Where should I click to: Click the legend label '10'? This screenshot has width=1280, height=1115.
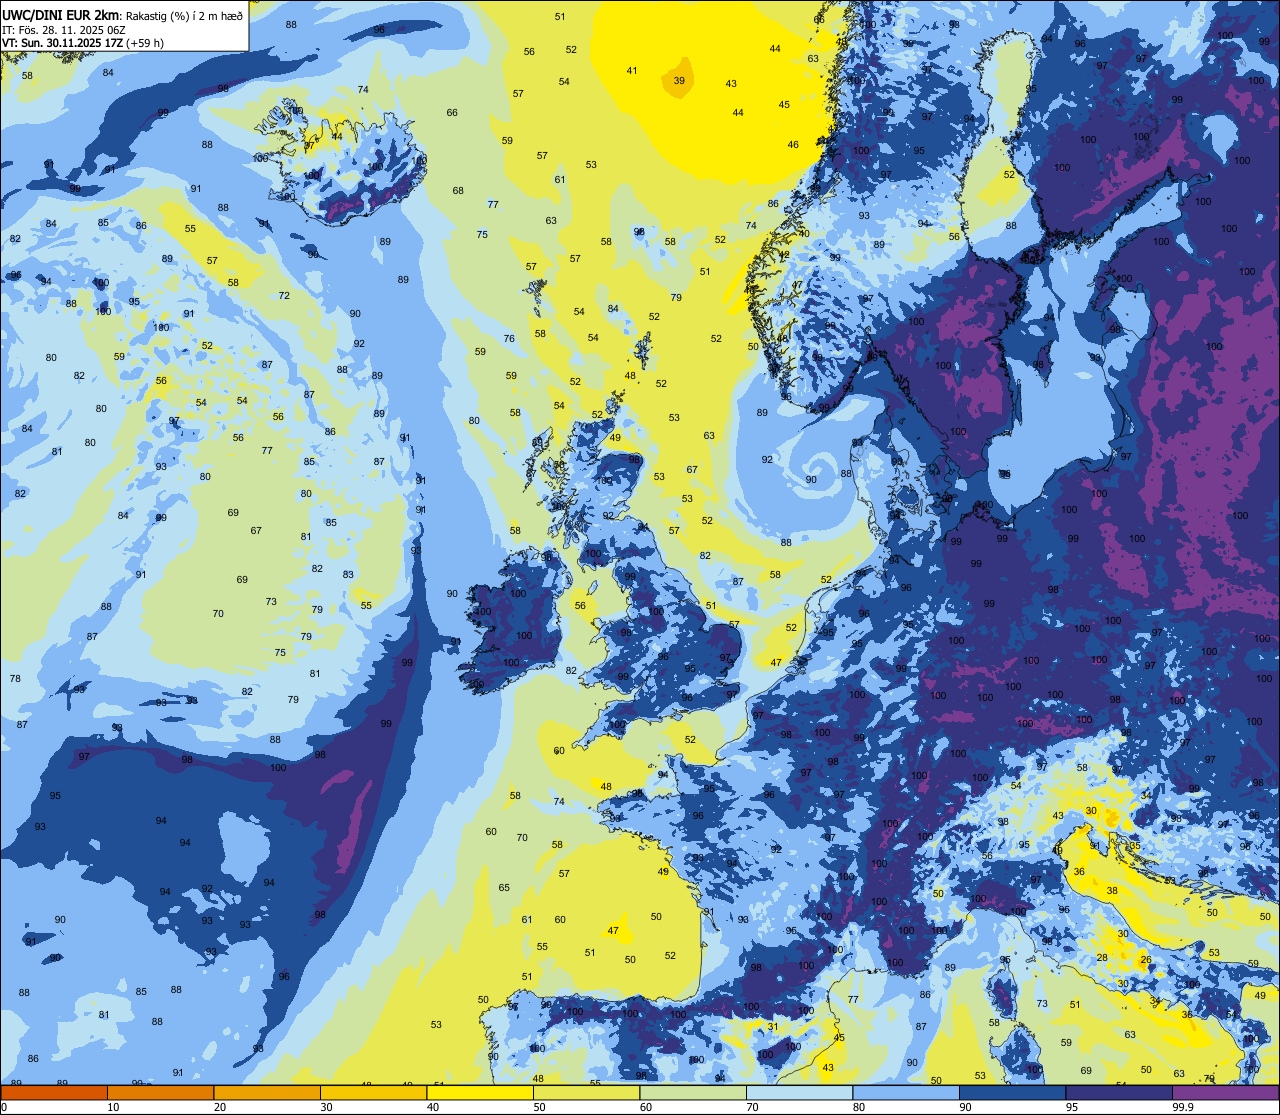tap(113, 1107)
